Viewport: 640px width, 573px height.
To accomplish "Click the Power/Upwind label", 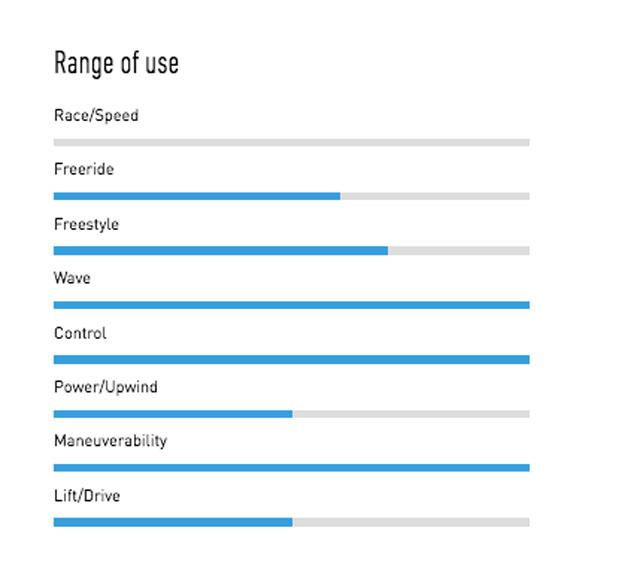I will 106,387.
